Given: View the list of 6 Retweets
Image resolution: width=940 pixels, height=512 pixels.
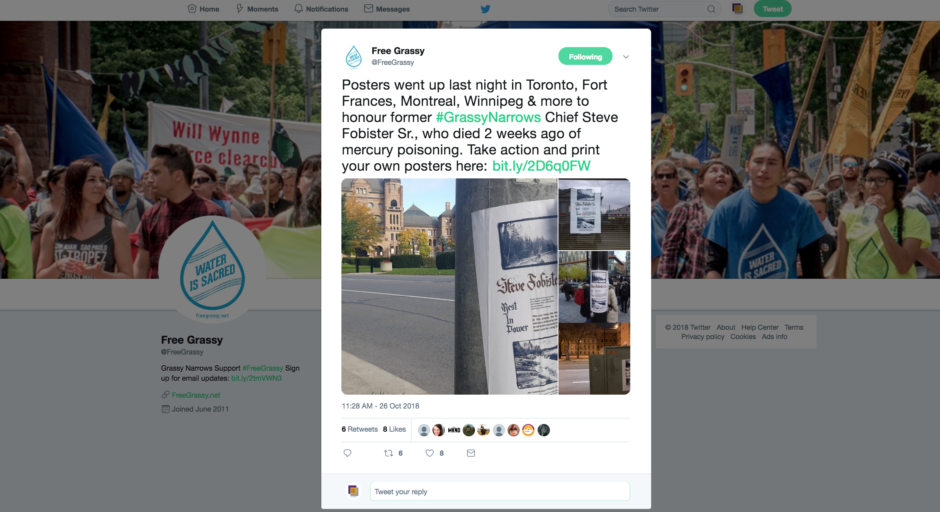Looking at the screenshot, I should point(360,429).
